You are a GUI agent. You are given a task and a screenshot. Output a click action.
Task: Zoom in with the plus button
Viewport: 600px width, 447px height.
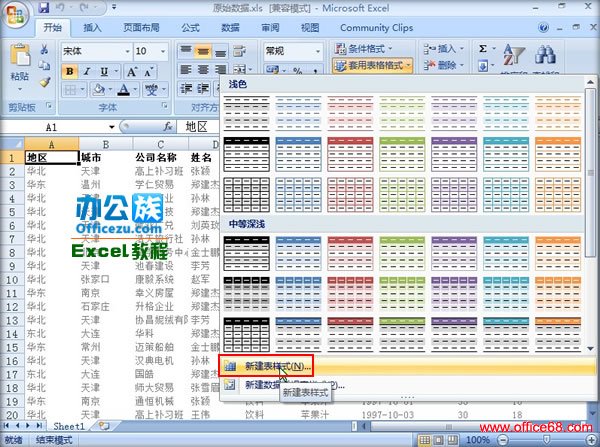click(x=592, y=440)
